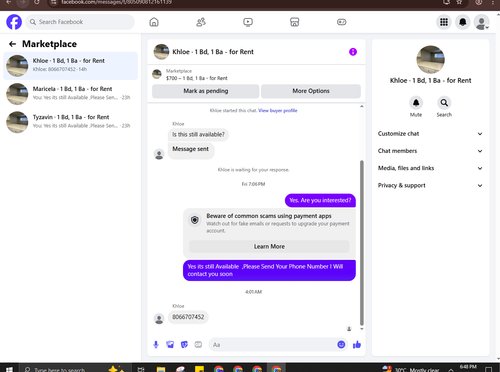This screenshot has width=500, height=372.
Task: Choose a sticker icon in composer
Action: (x=184, y=345)
